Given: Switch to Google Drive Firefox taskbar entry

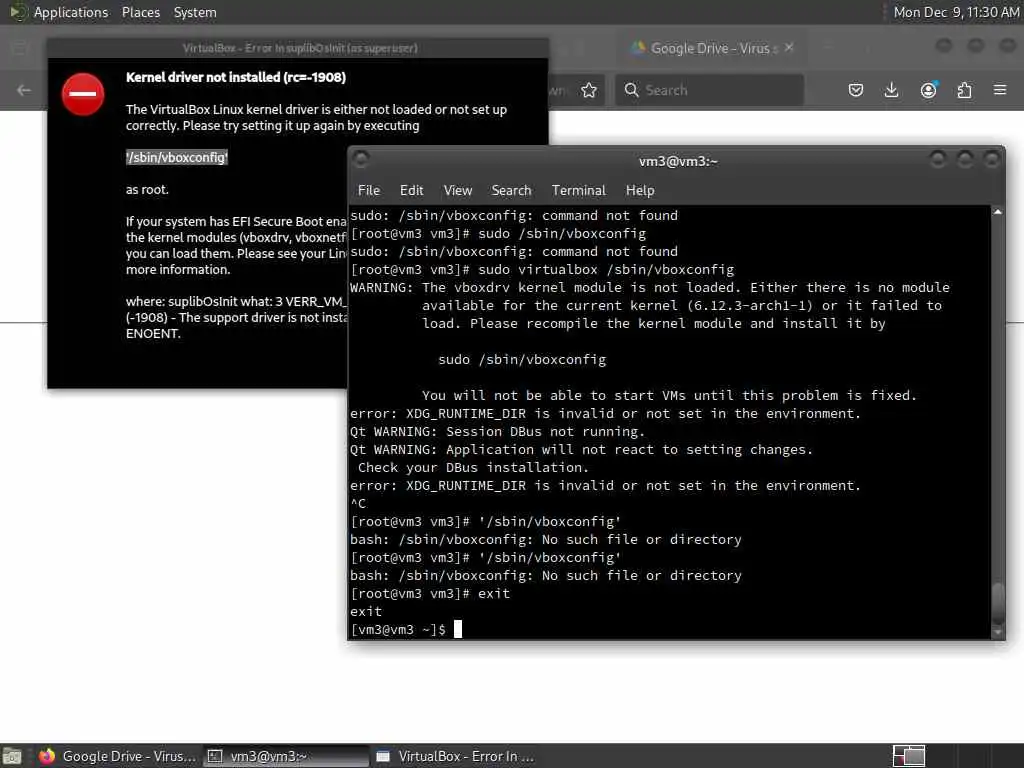Looking at the screenshot, I should point(117,756).
